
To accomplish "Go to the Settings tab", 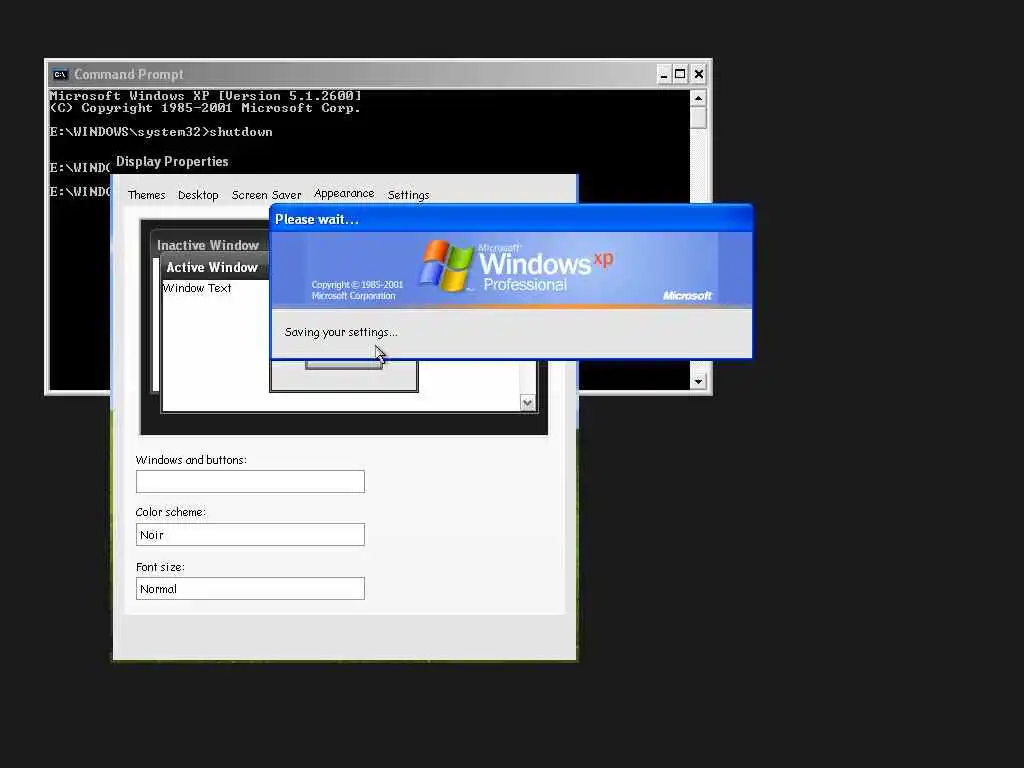I will click(408, 195).
